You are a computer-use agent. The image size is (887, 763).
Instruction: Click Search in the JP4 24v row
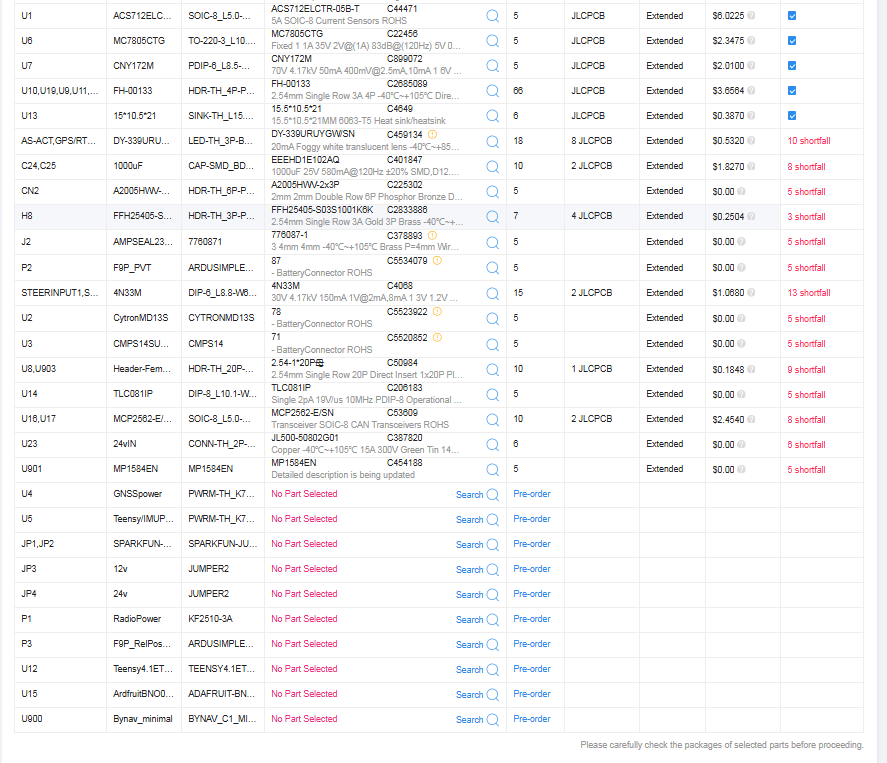(x=477, y=594)
